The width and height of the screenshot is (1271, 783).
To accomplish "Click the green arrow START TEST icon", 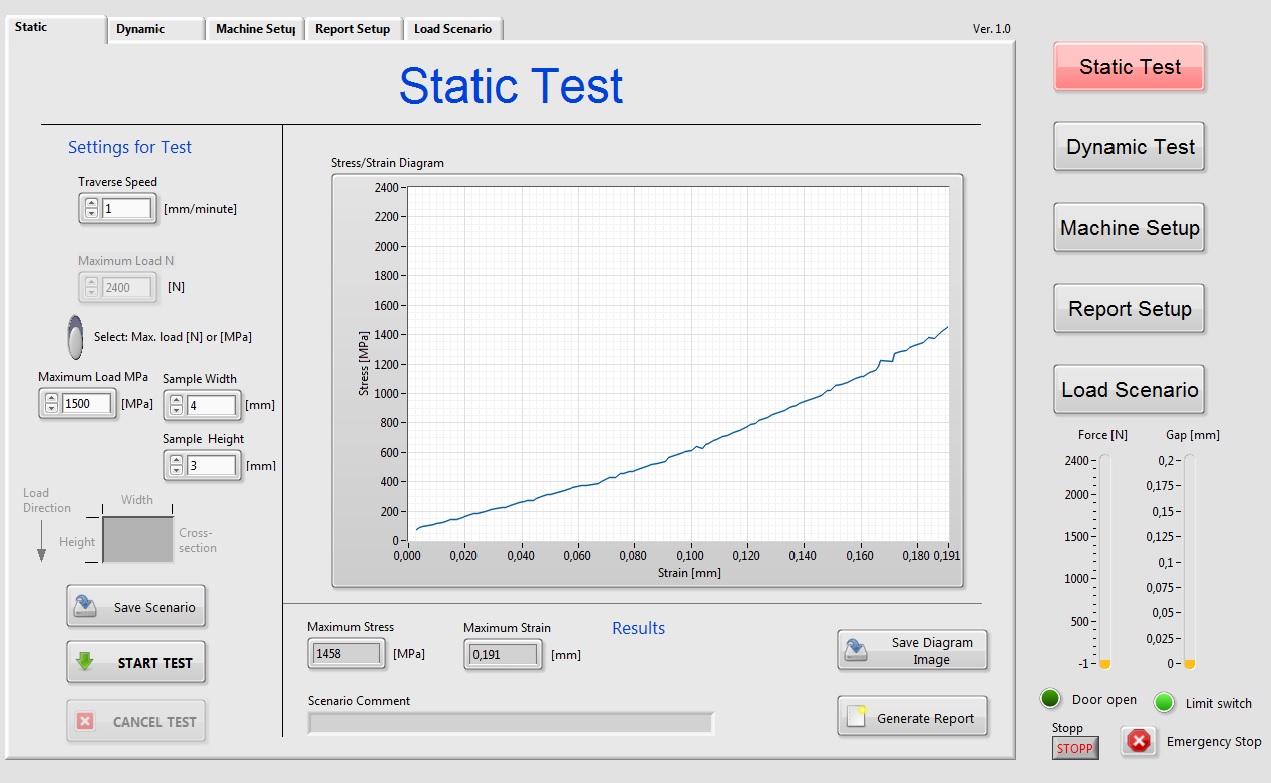I will (85, 661).
